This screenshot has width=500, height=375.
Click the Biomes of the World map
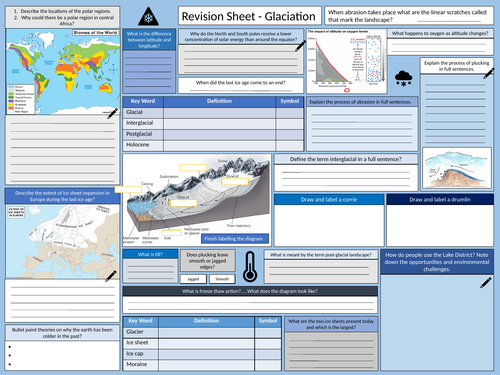63,72
